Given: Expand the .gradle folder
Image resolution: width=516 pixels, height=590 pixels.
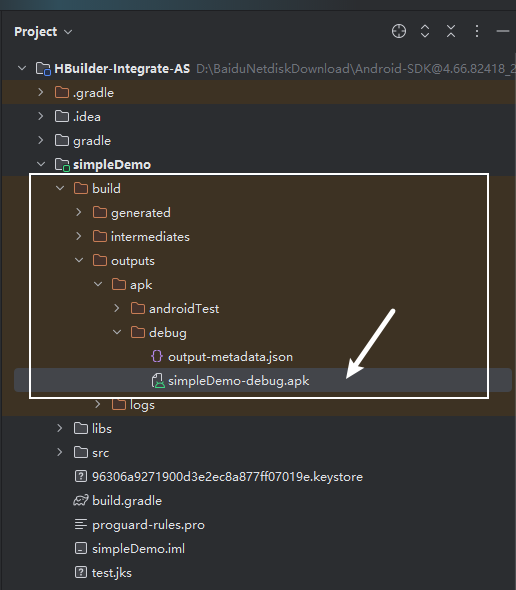Looking at the screenshot, I should point(41,92).
